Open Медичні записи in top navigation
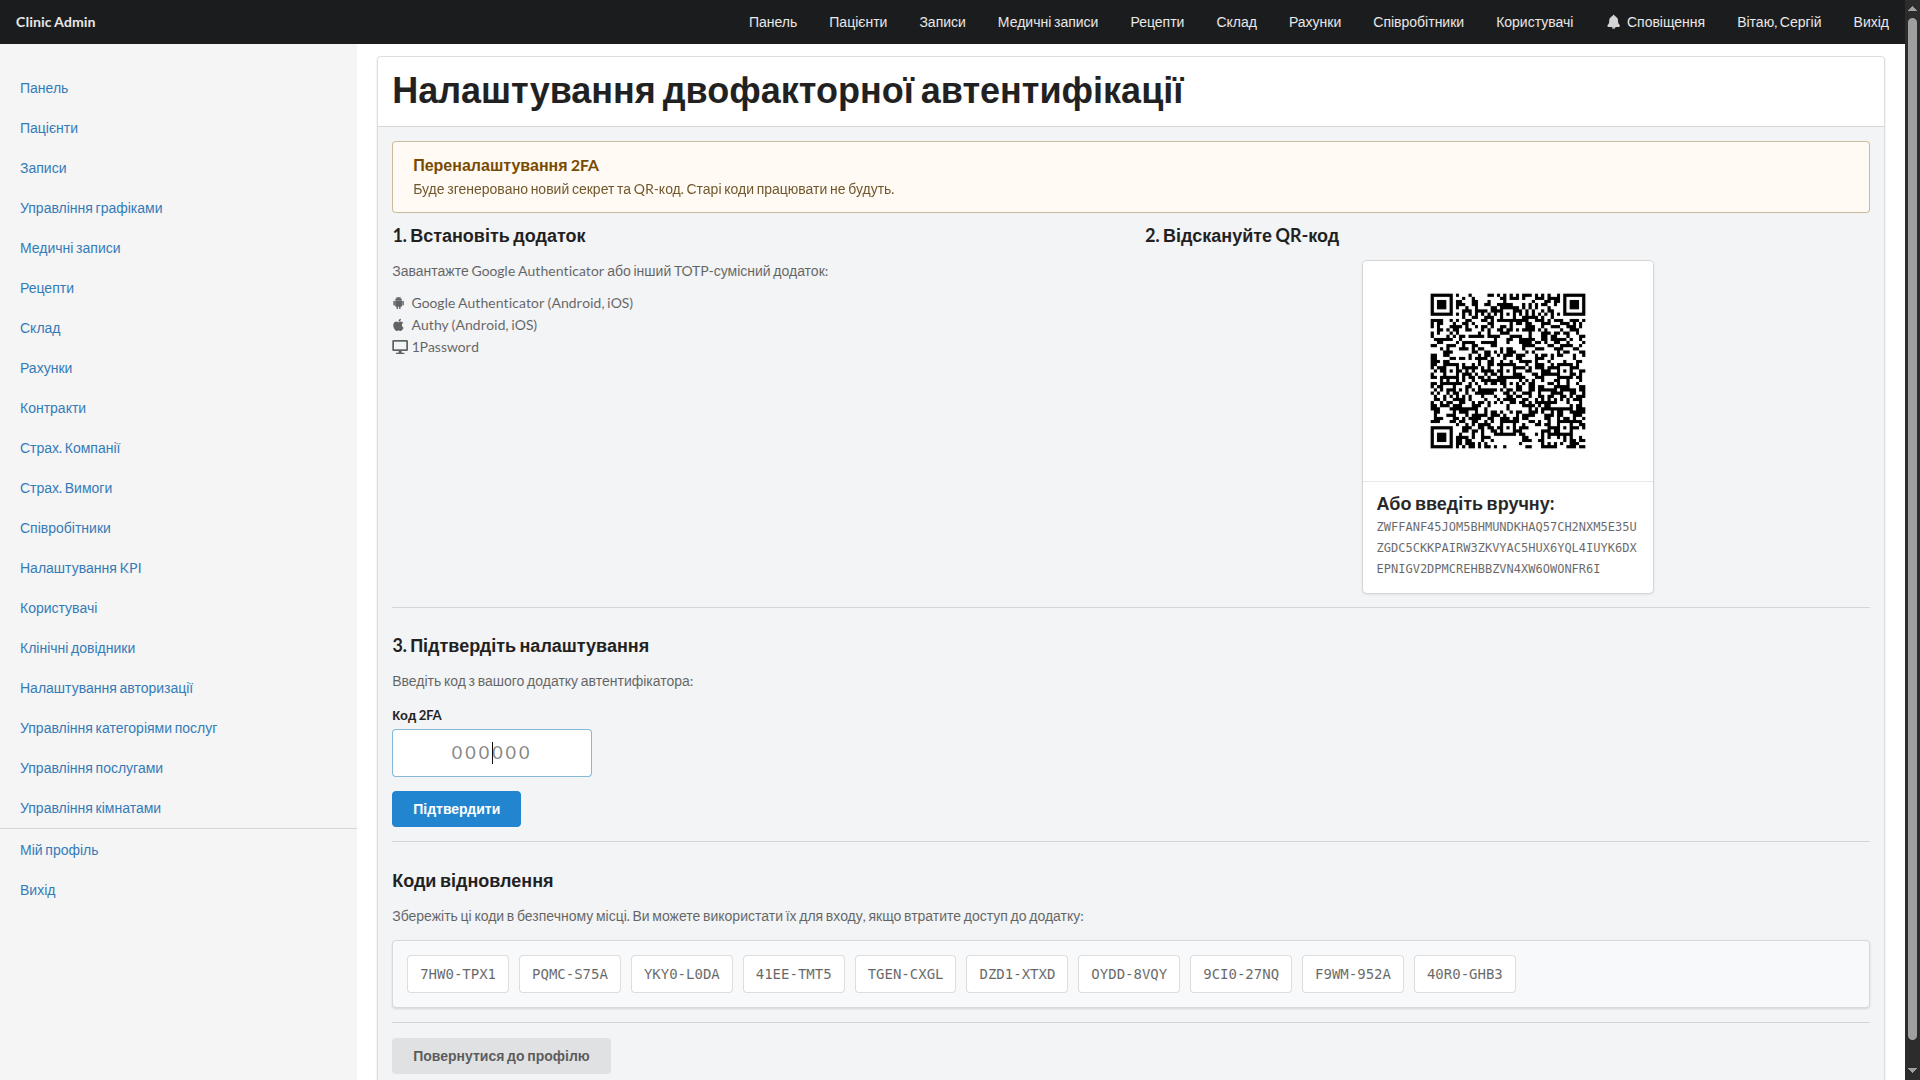Screen dimensions: 1920x1080 click(1048, 22)
